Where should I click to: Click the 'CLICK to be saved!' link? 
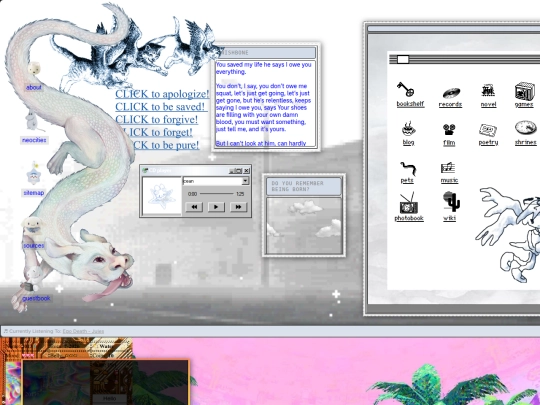tap(160, 106)
